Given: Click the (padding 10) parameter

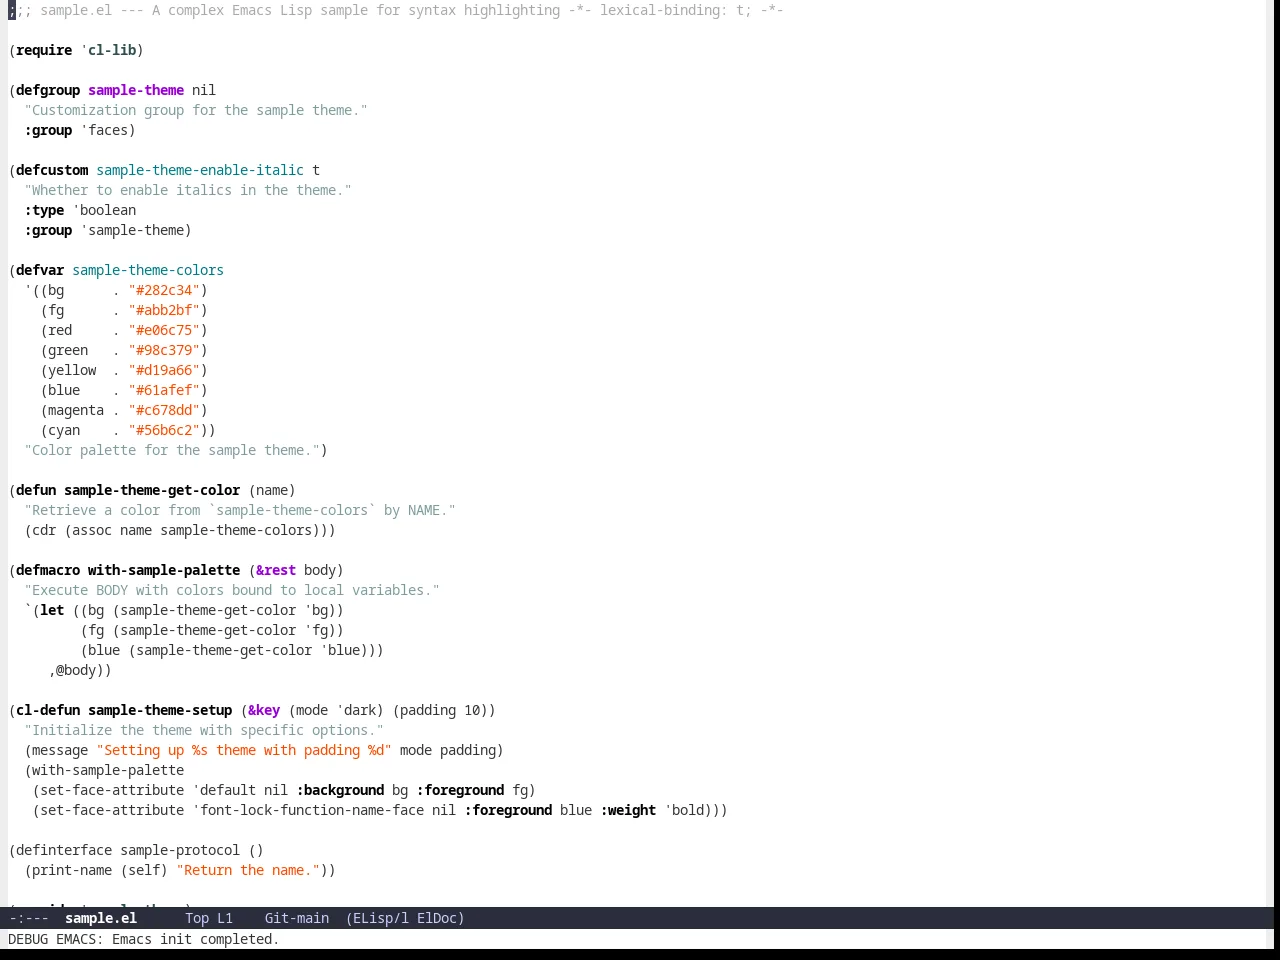Looking at the screenshot, I should (440, 710).
